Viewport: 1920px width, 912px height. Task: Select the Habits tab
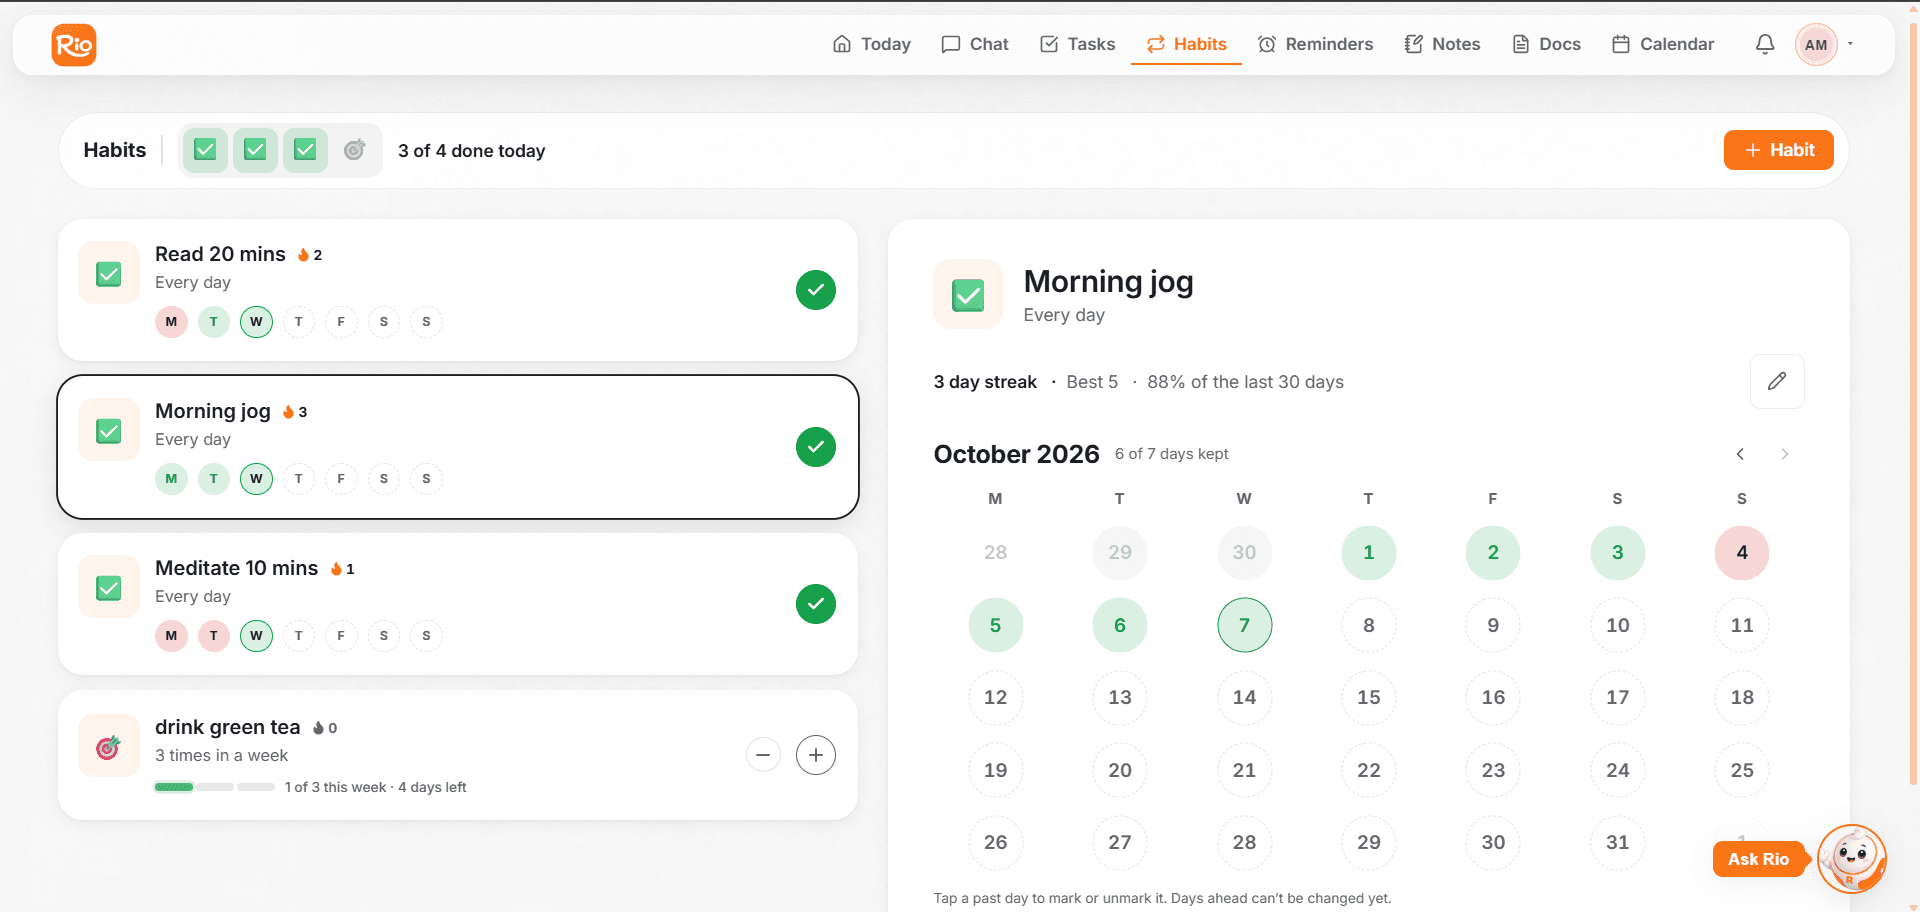(1187, 44)
